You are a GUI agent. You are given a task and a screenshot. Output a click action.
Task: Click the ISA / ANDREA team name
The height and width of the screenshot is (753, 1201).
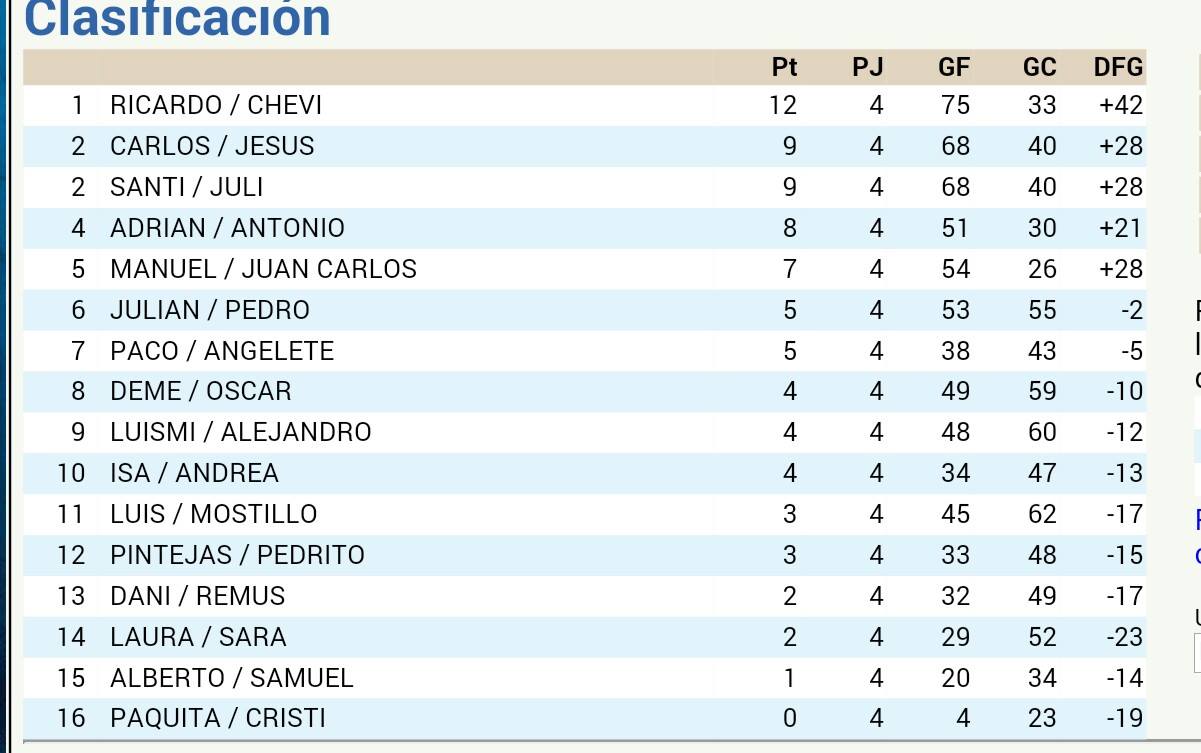pos(194,473)
